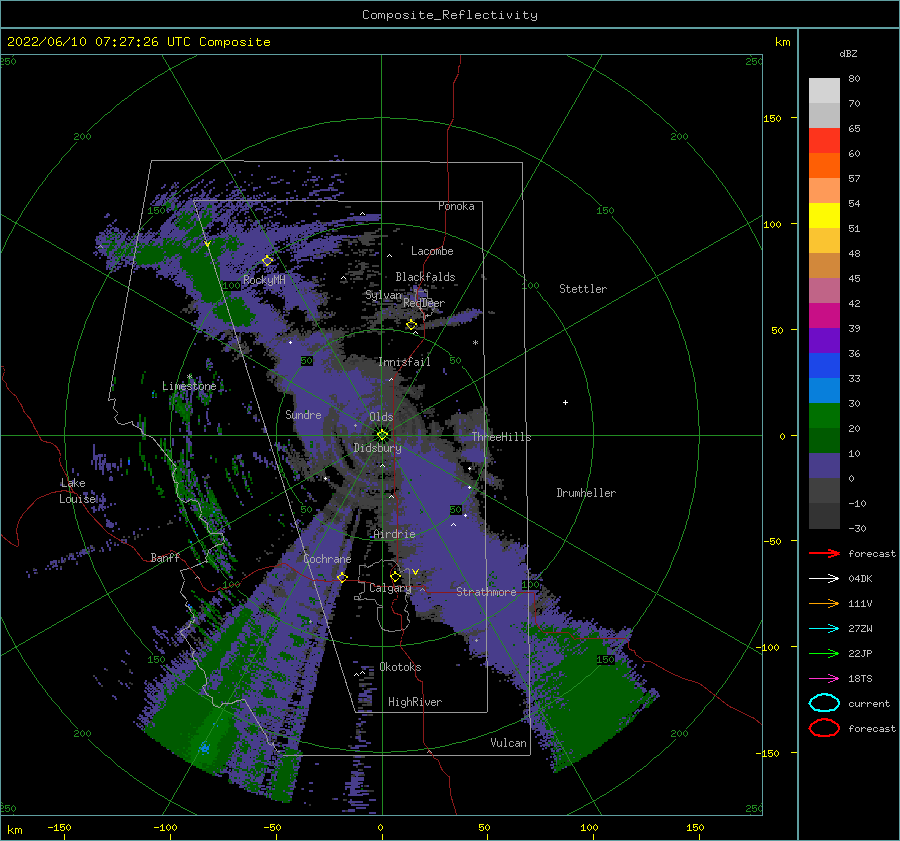Click the dBZ legend heading
This screenshot has height=841, width=900.
pos(848,53)
